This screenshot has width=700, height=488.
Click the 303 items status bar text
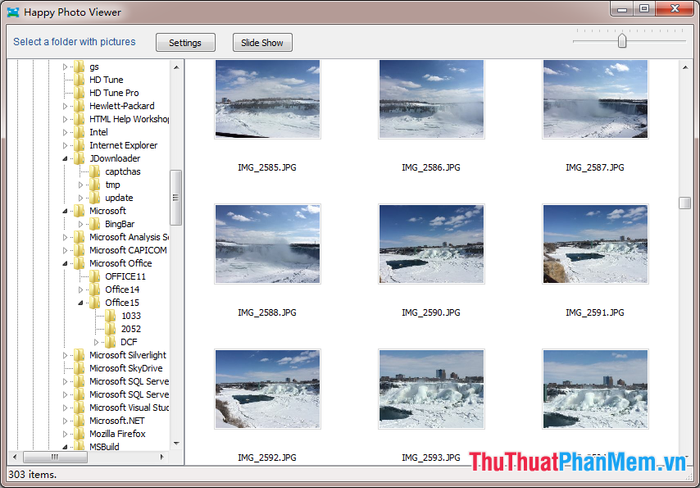[33, 474]
